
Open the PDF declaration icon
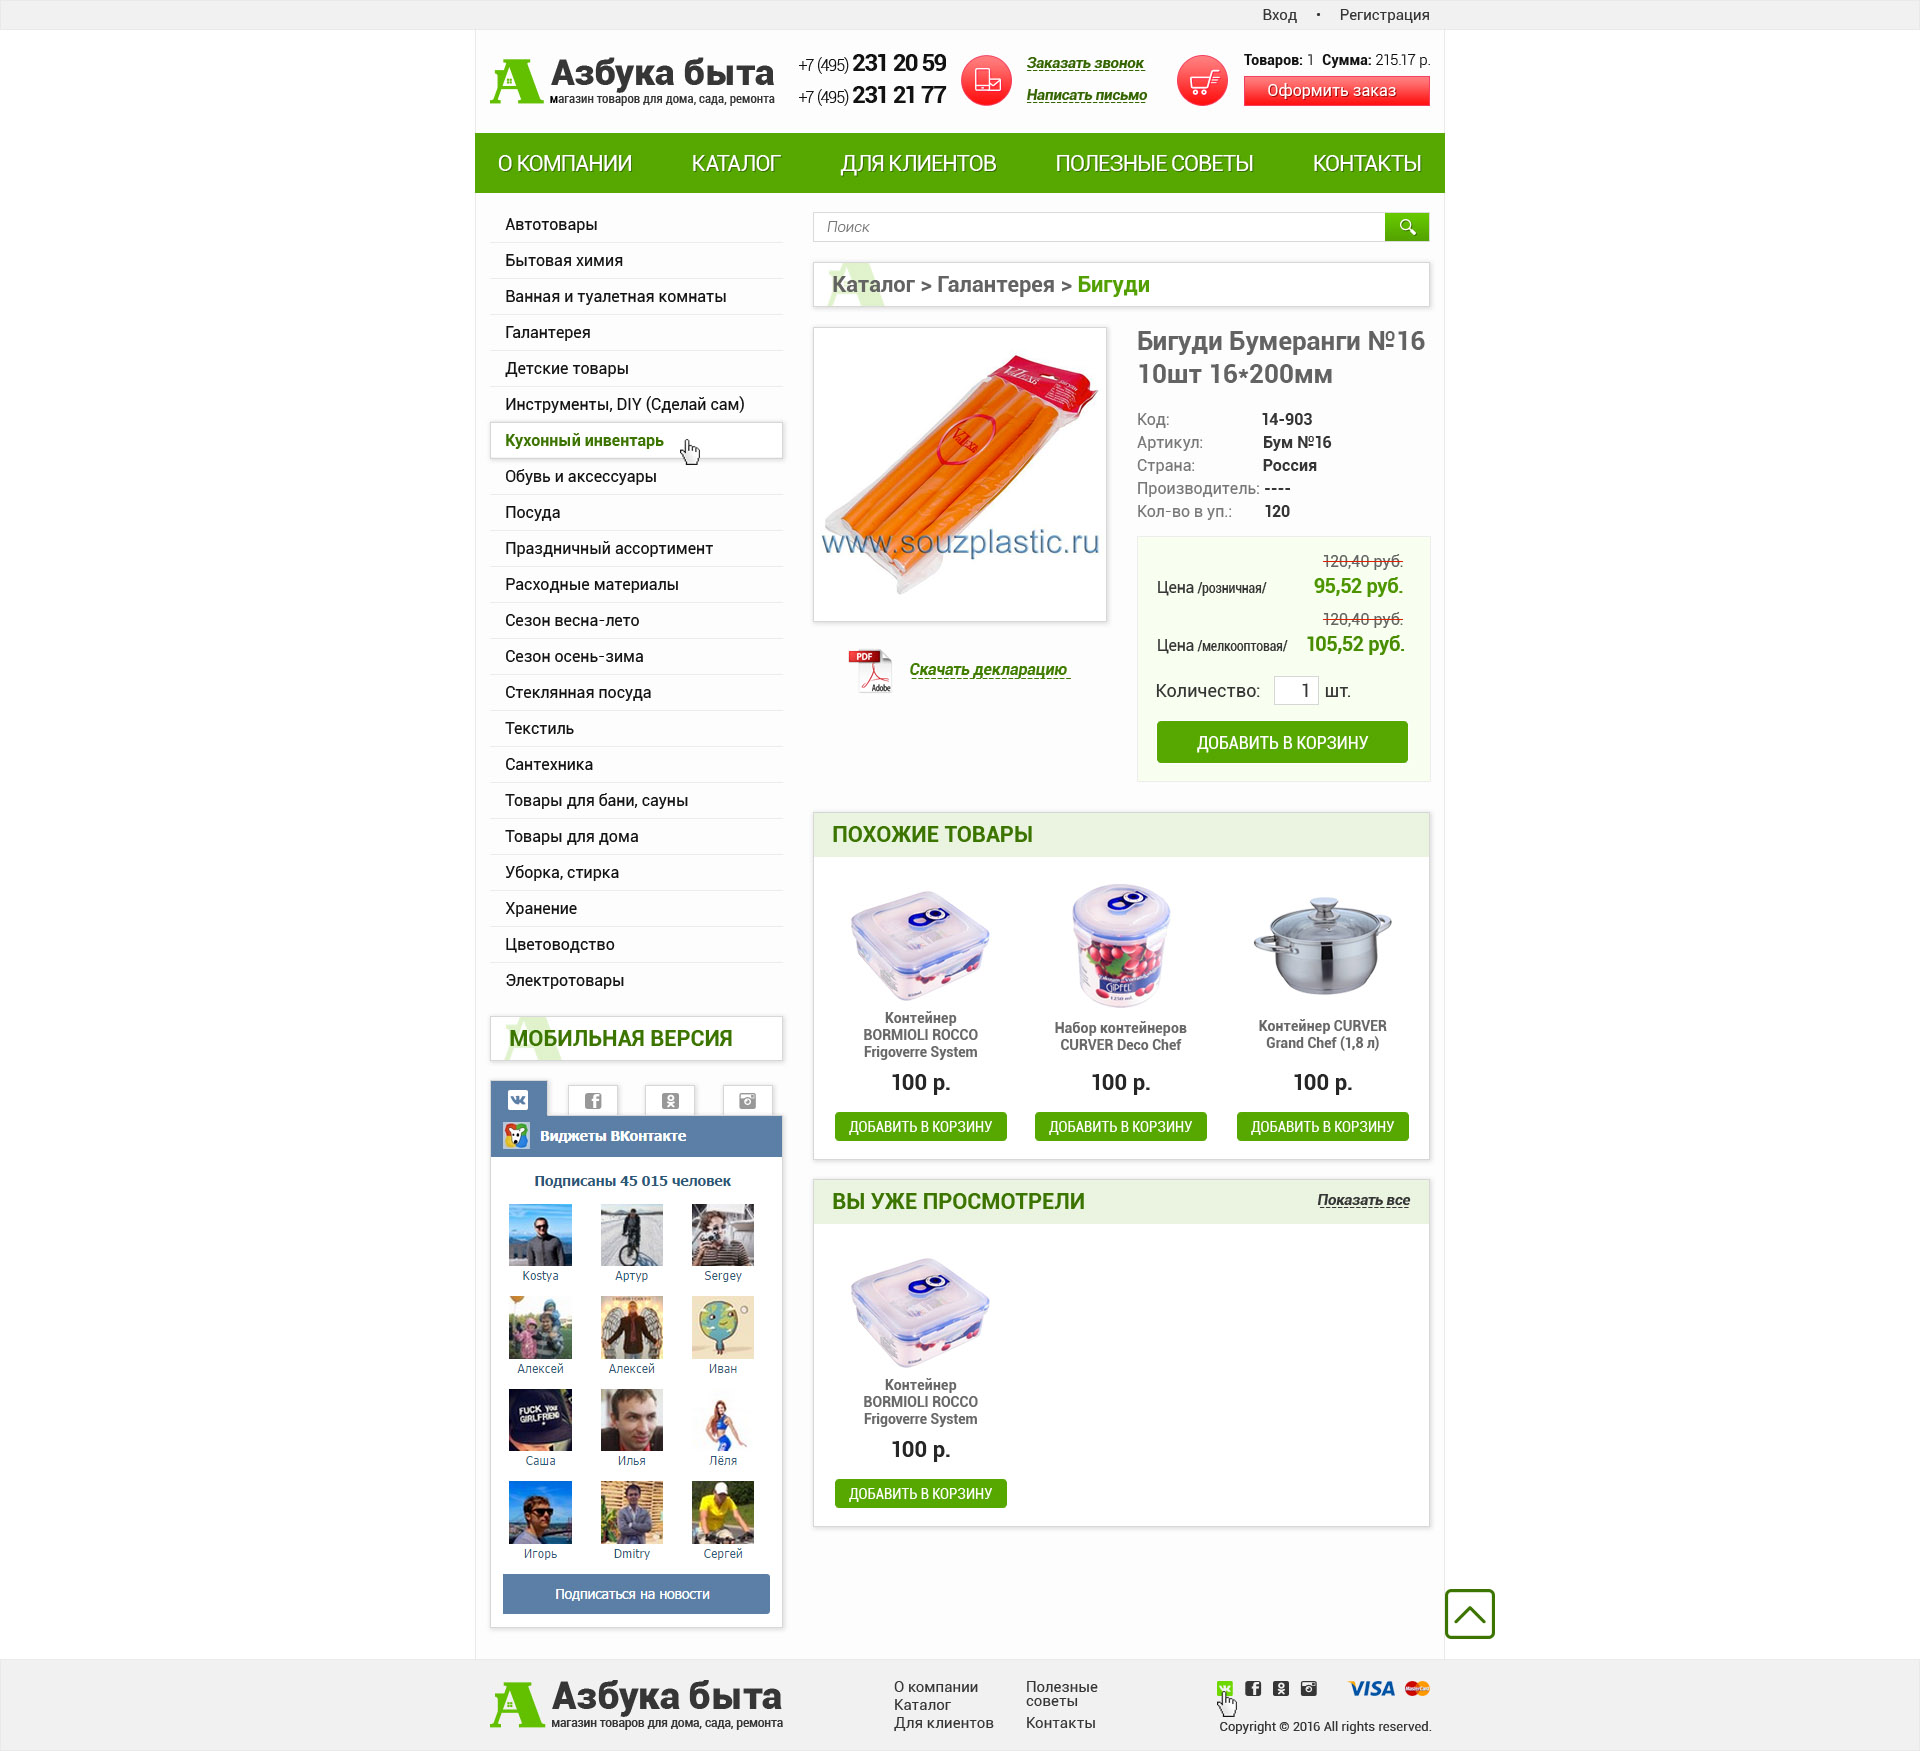tap(870, 670)
